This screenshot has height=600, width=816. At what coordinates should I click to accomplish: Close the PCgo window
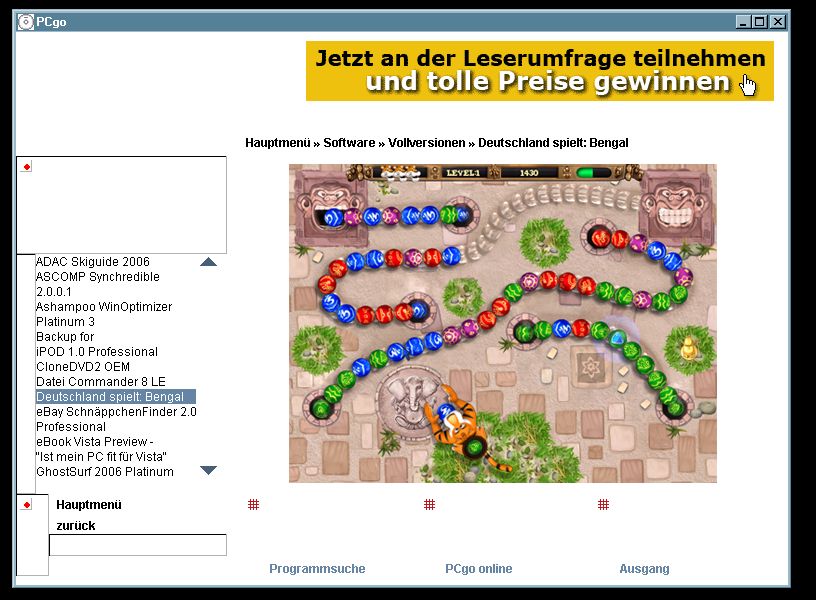coord(778,22)
